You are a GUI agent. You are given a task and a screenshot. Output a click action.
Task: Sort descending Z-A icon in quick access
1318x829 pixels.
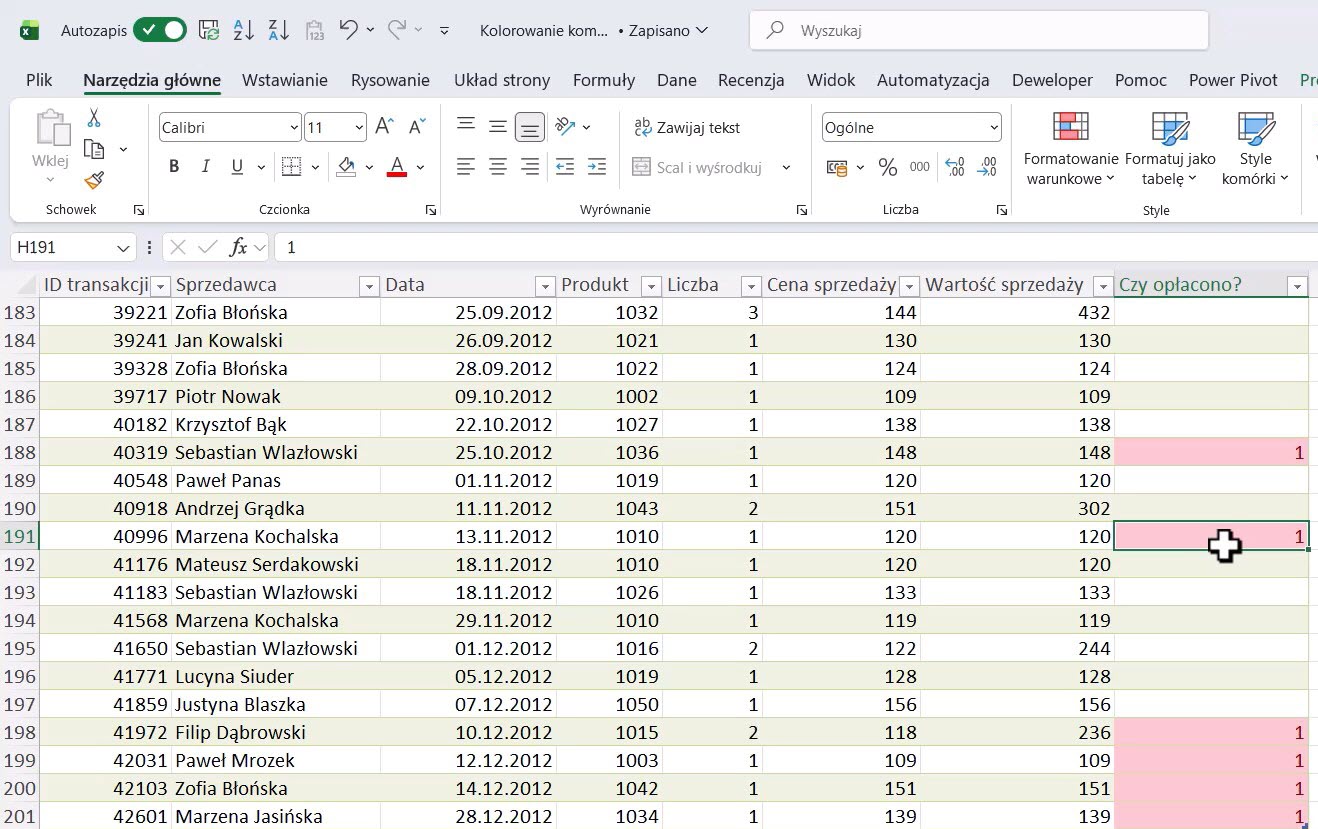[x=278, y=30]
